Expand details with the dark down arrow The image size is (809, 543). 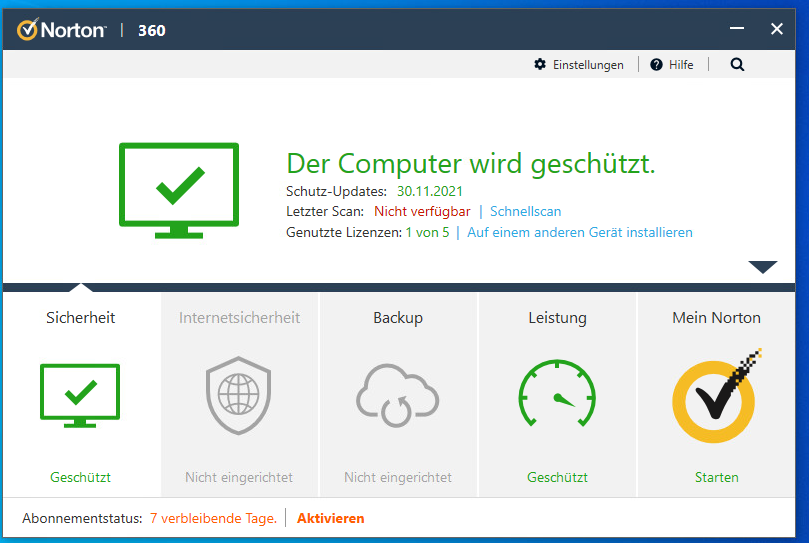[x=763, y=267]
